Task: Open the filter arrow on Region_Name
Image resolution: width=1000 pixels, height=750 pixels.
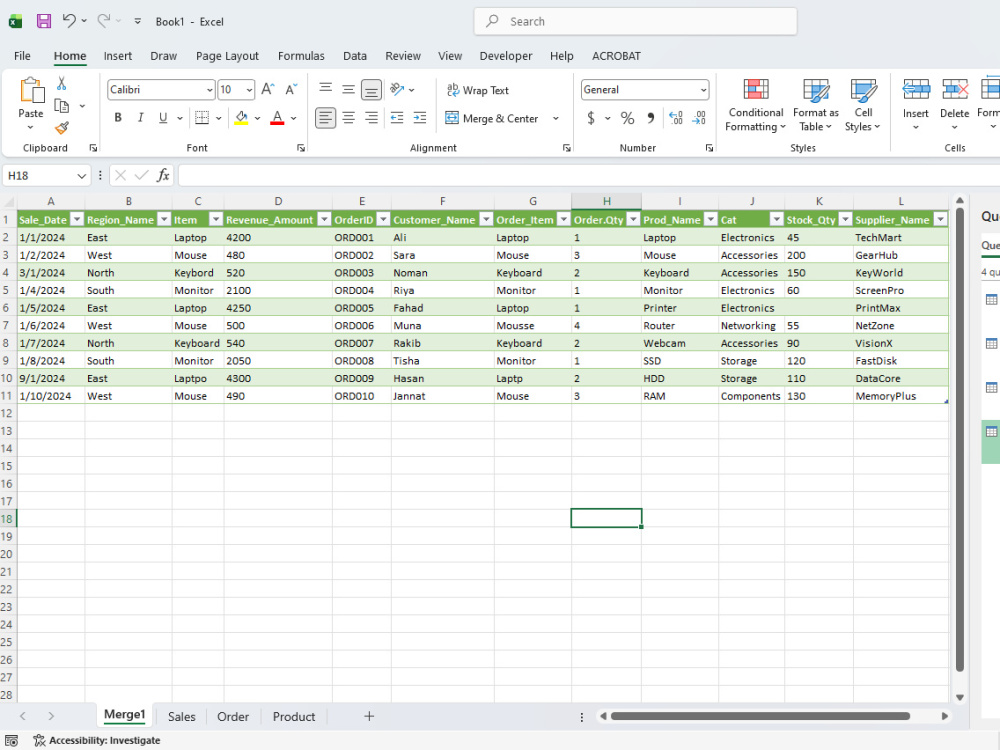Action: [x=163, y=219]
